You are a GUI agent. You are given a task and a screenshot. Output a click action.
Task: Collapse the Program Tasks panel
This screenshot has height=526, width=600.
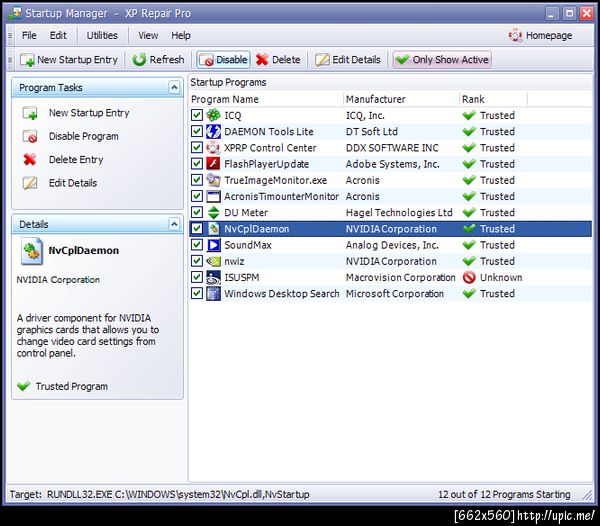pos(174,88)
